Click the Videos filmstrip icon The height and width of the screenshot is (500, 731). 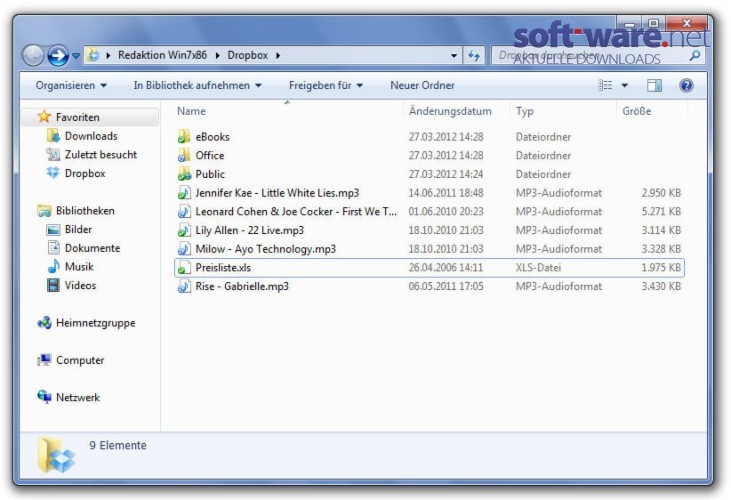(x=53, y=285)
